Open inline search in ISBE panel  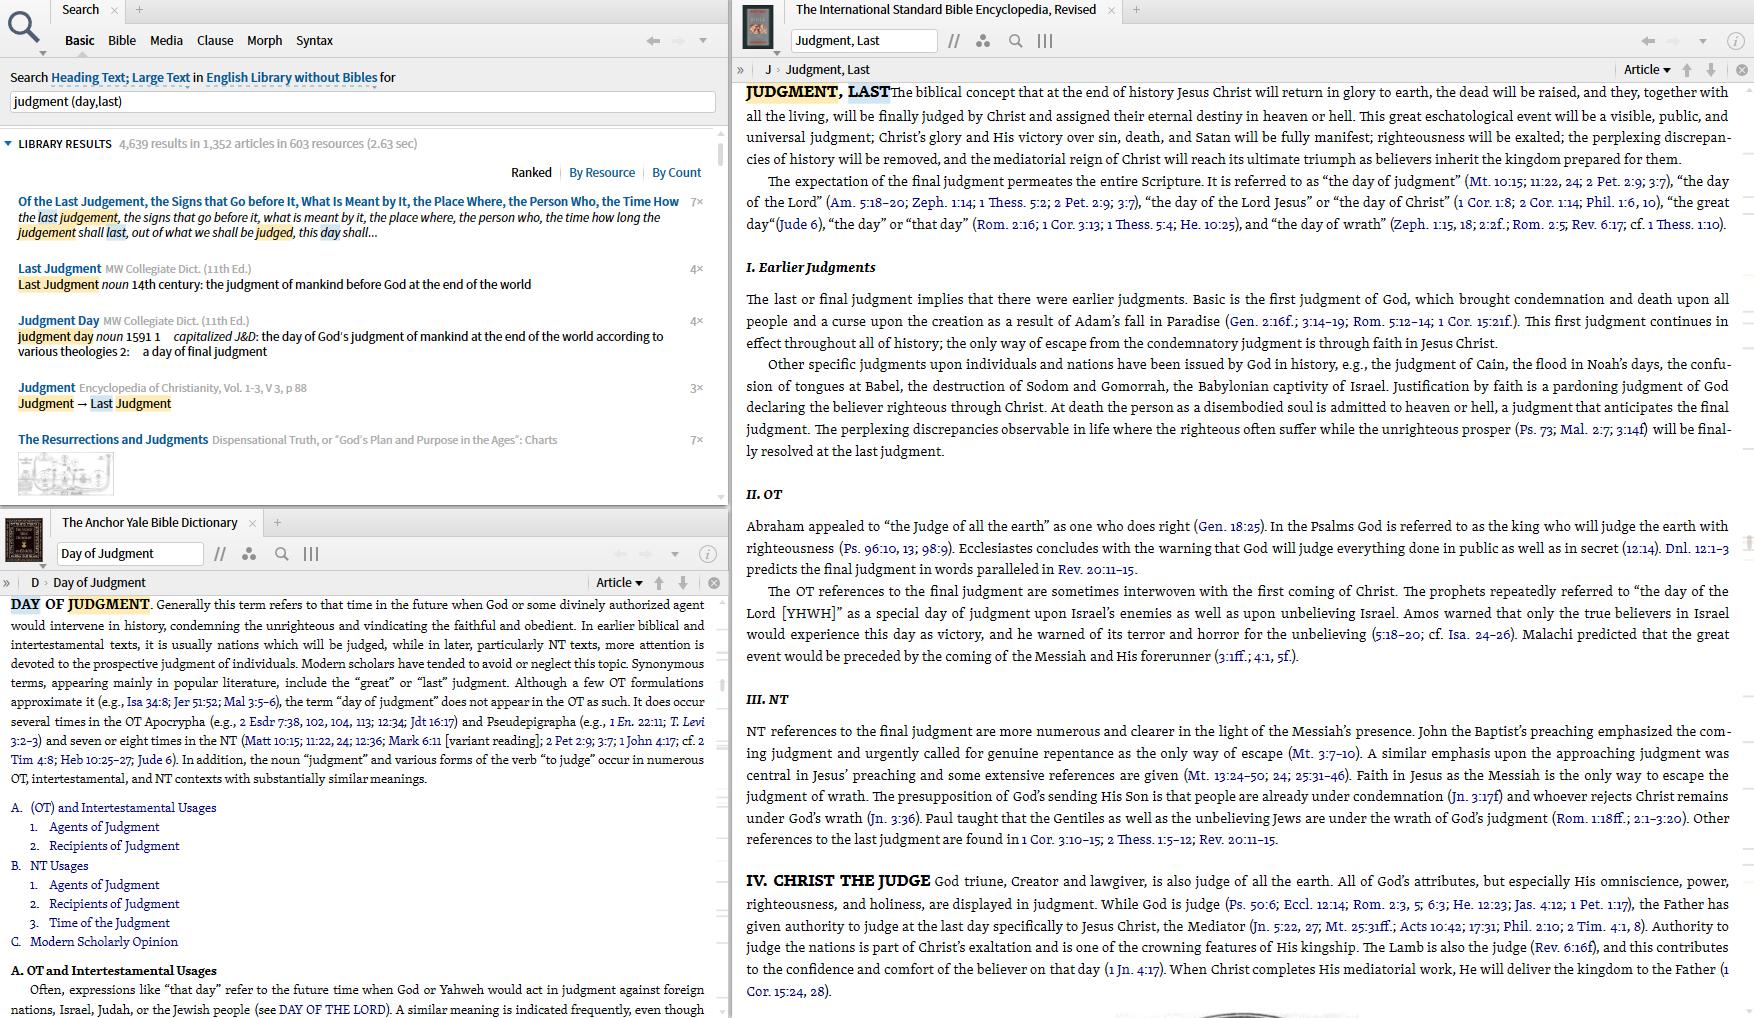coord(1015,41)
